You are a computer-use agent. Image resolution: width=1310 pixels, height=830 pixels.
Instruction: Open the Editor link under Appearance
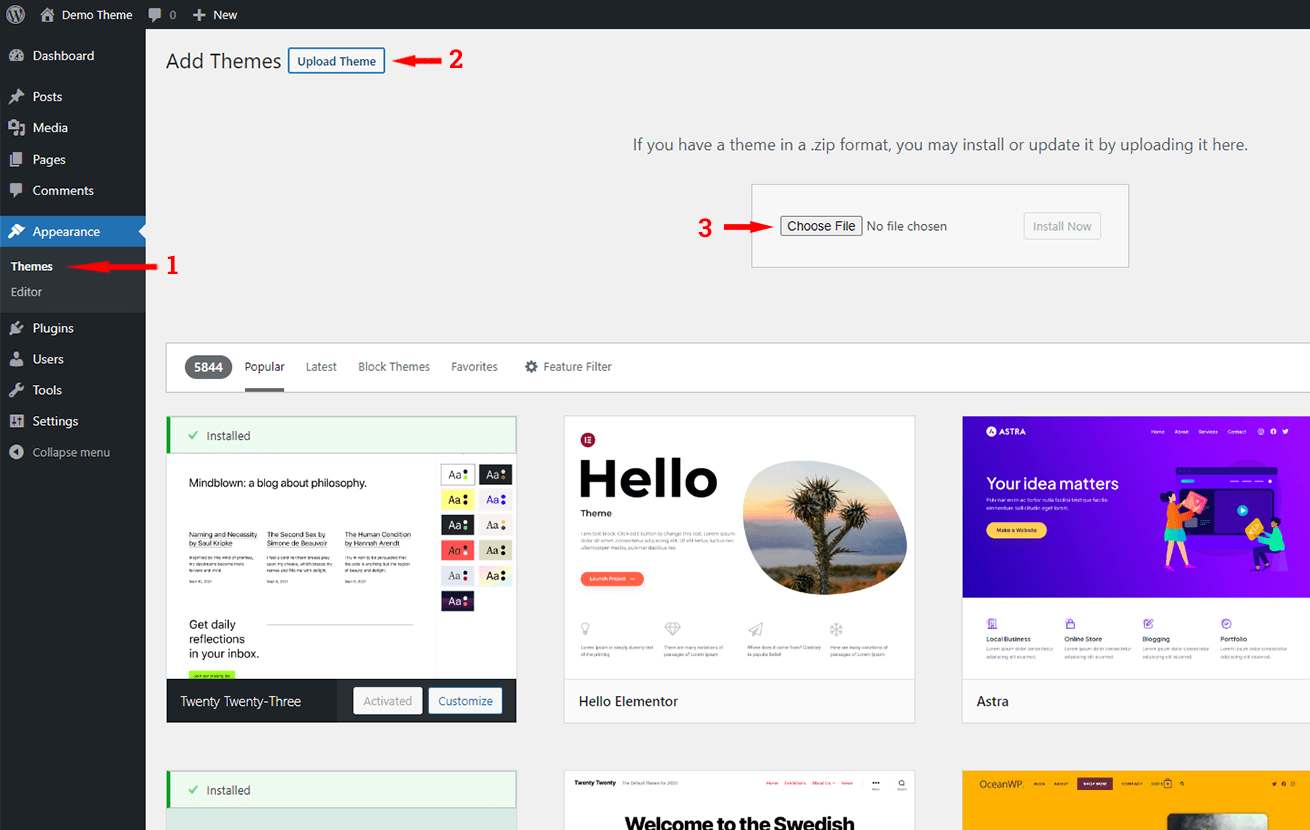[26, 291]
